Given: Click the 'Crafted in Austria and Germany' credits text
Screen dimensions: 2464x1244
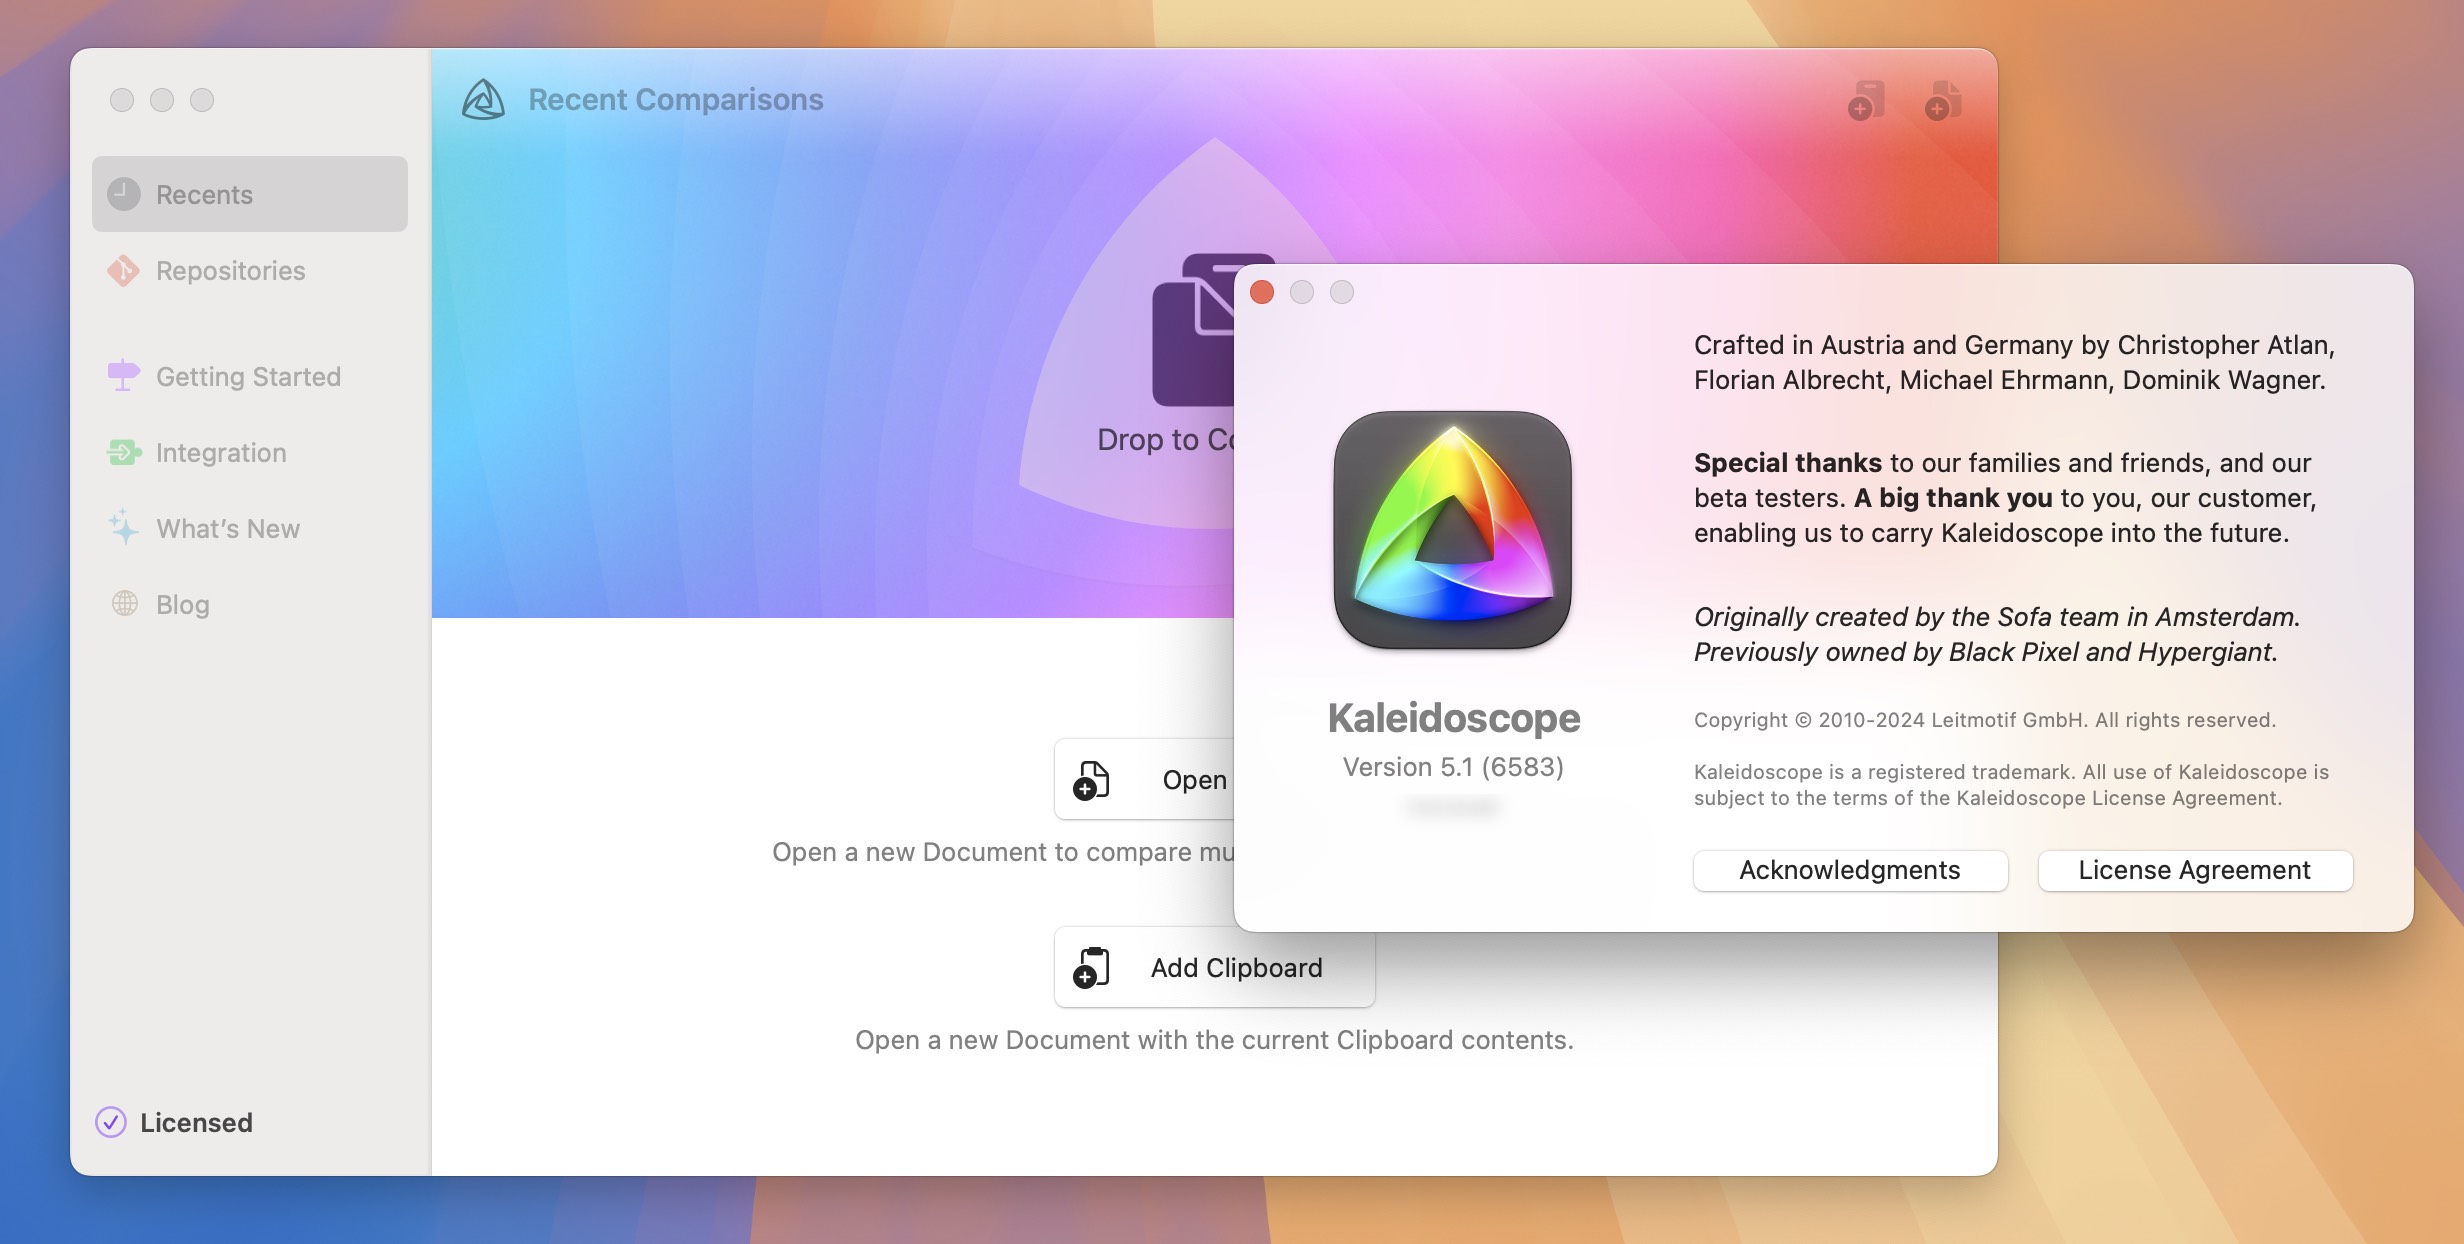Looking at the screenshot, I should (2014, 362).
